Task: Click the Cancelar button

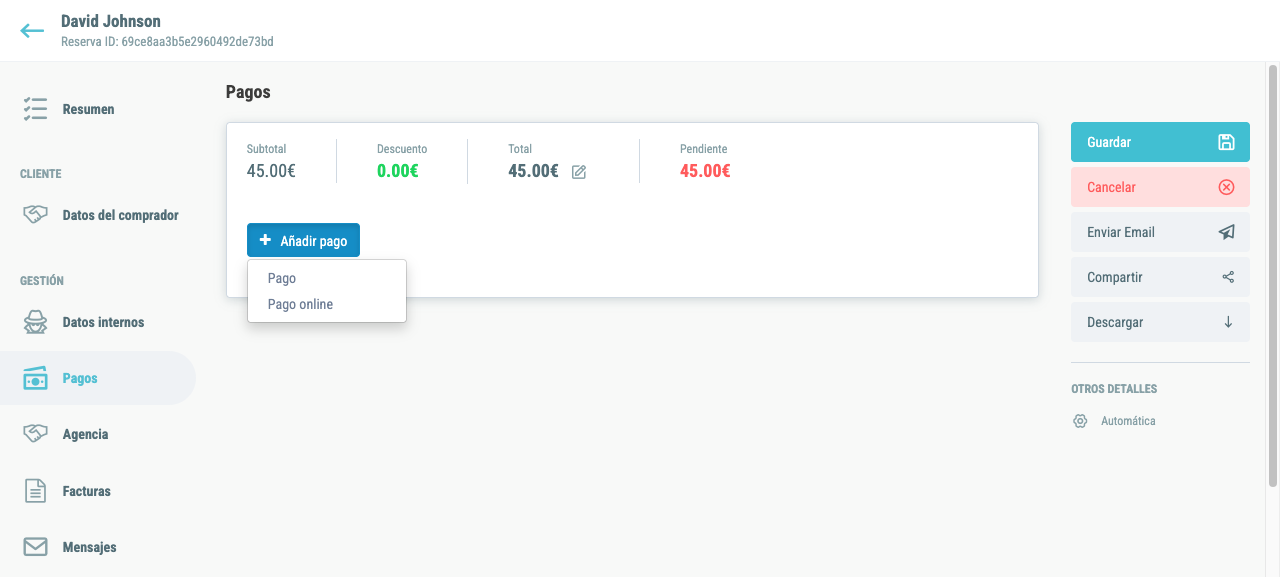Action: (x=1160, y=187)
